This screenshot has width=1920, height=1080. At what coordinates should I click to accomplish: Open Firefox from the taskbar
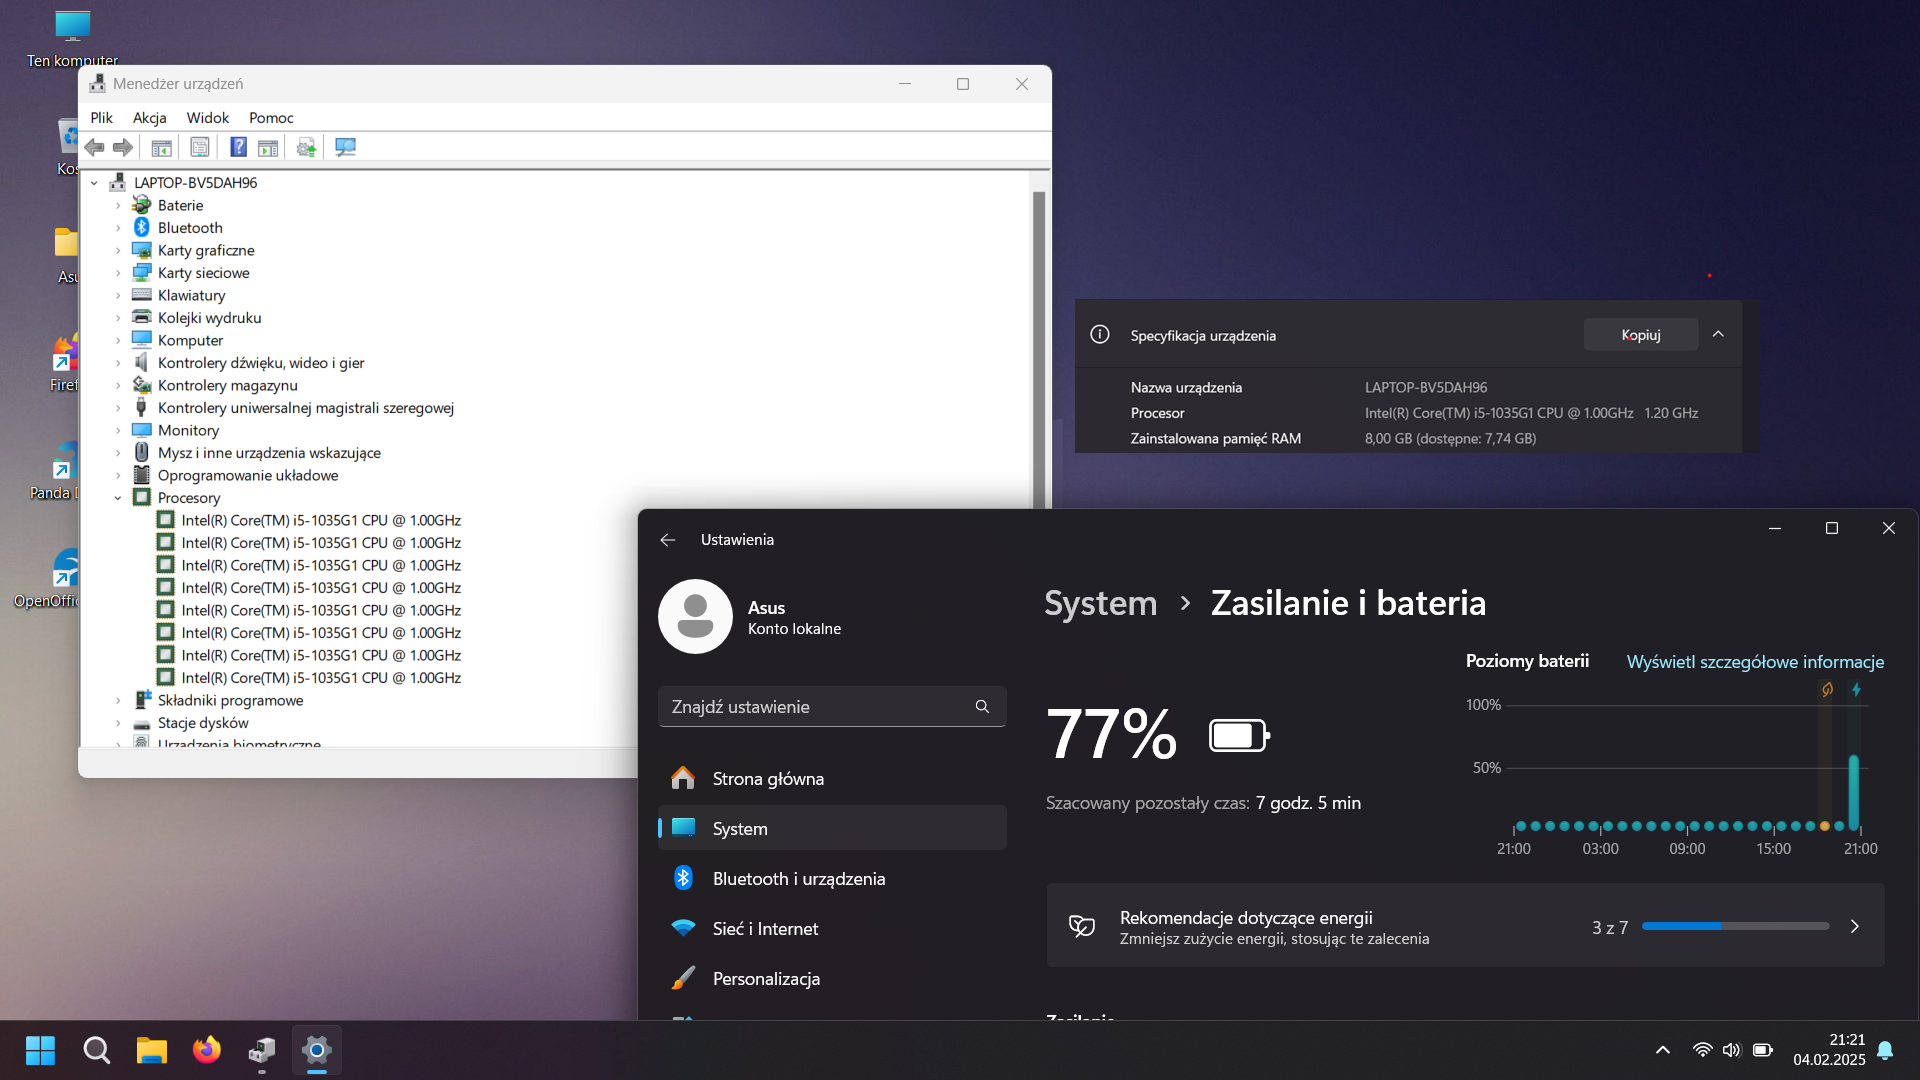pos(207,1050)
